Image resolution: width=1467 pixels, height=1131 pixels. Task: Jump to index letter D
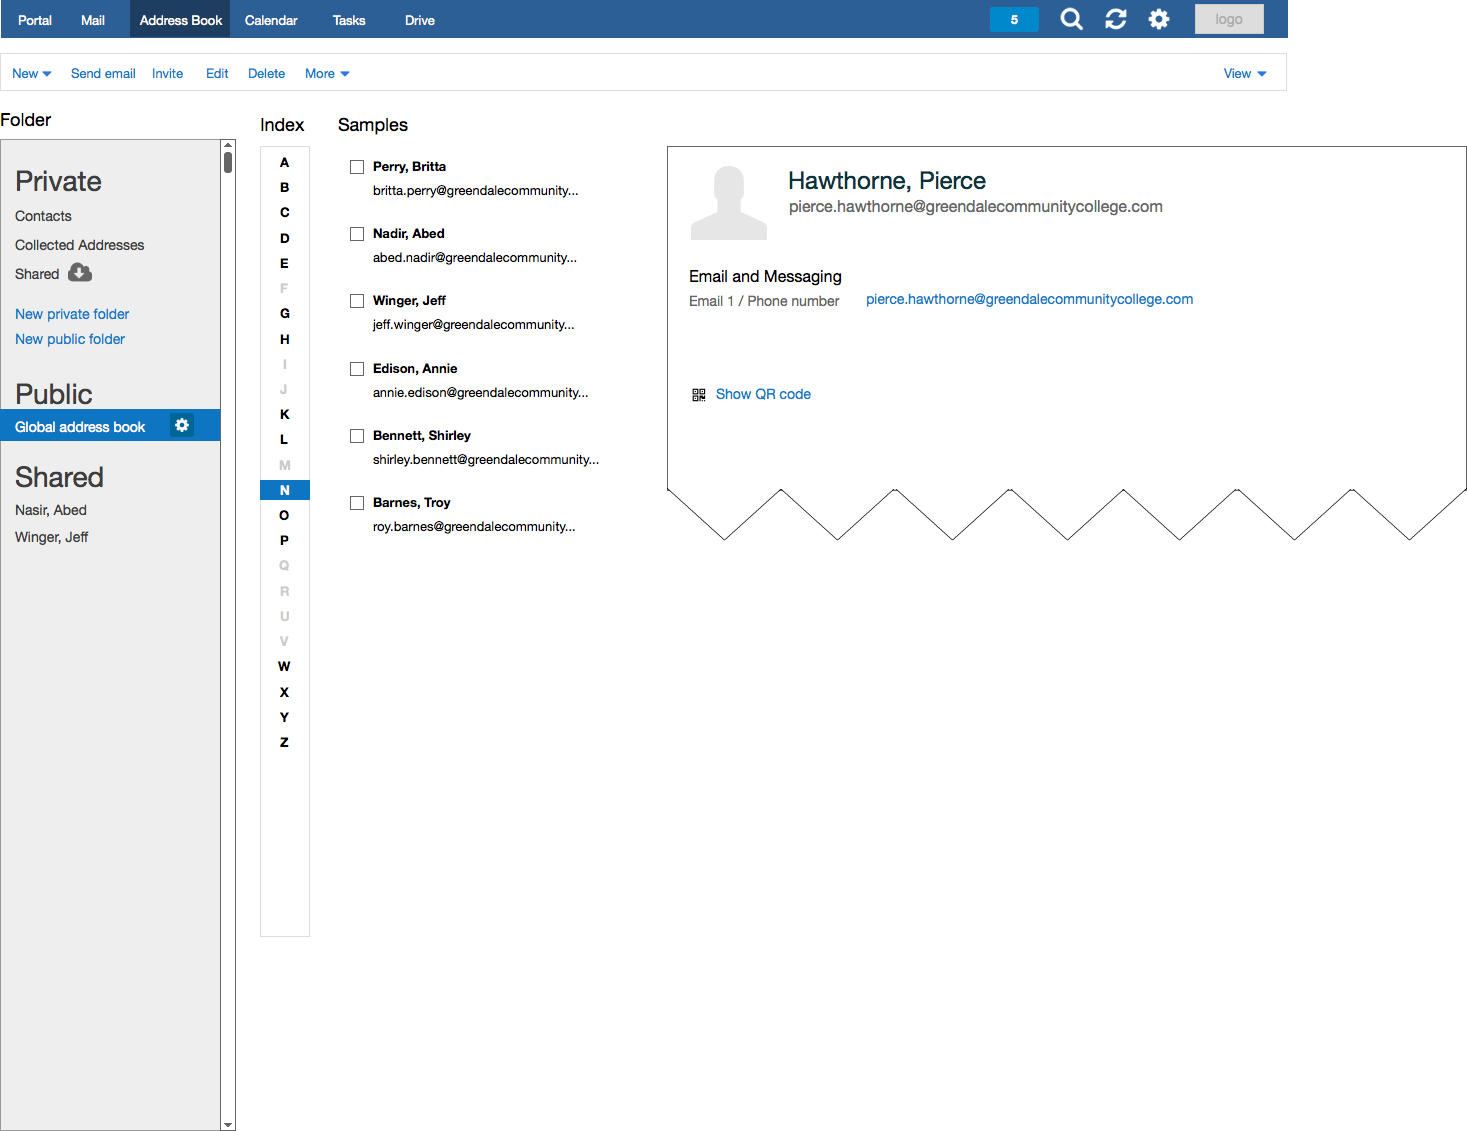point(284,238)
